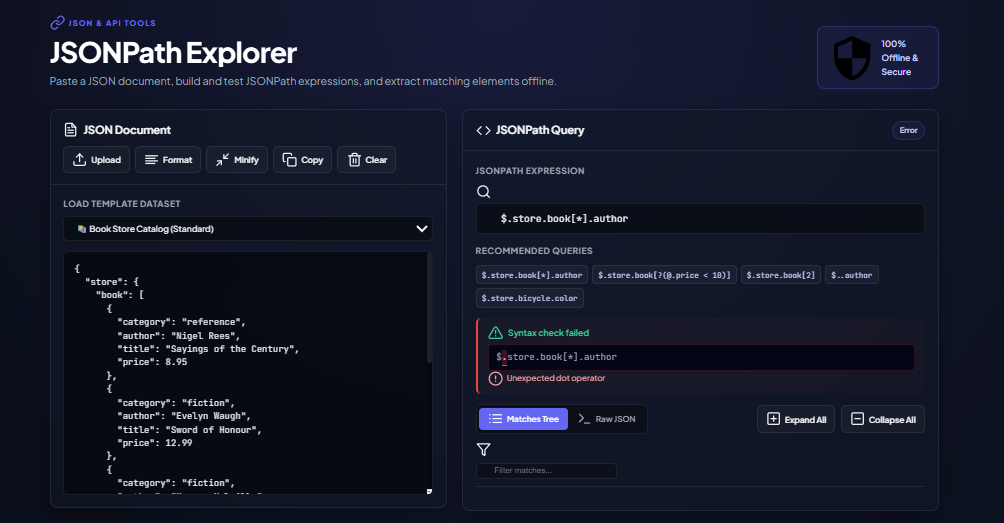
Task: Expand All matches
Action: 796,419
